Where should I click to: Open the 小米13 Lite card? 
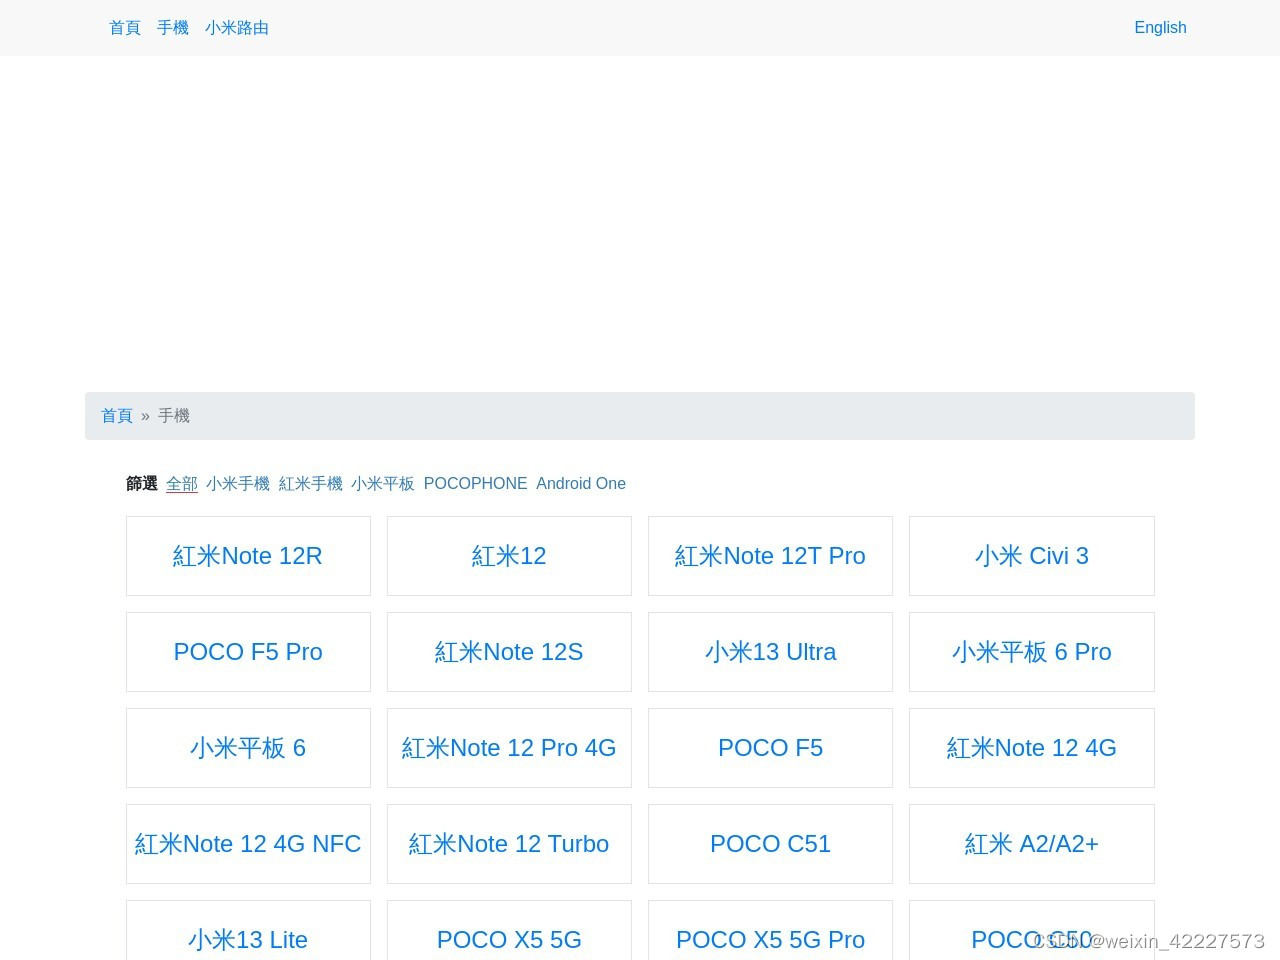[x=248, y=932]
